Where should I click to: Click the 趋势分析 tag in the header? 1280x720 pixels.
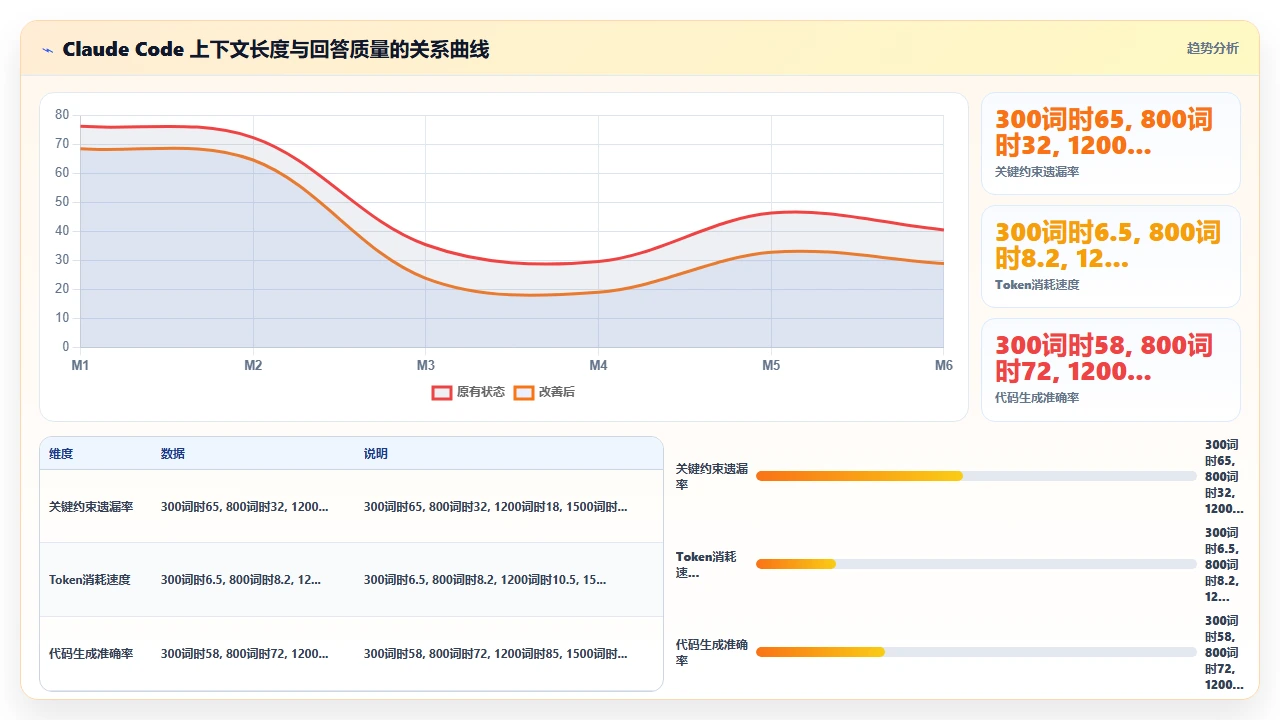pyautogui.click(x=1212, y=48)
